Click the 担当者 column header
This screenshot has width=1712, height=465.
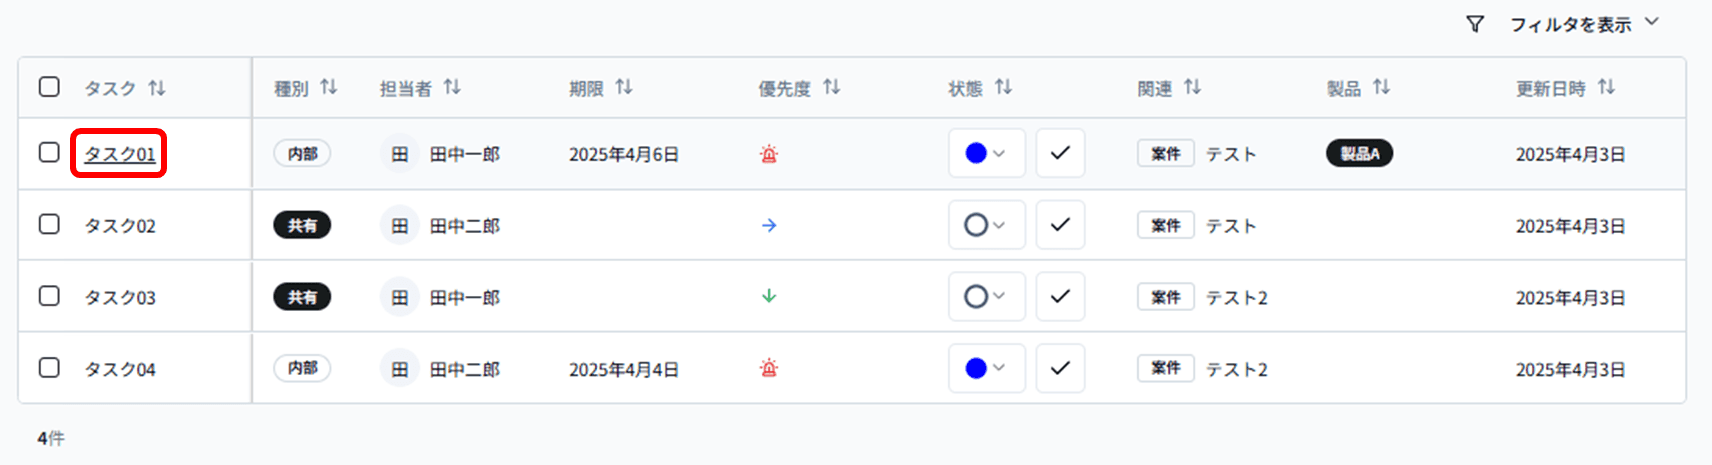[406, 89]
